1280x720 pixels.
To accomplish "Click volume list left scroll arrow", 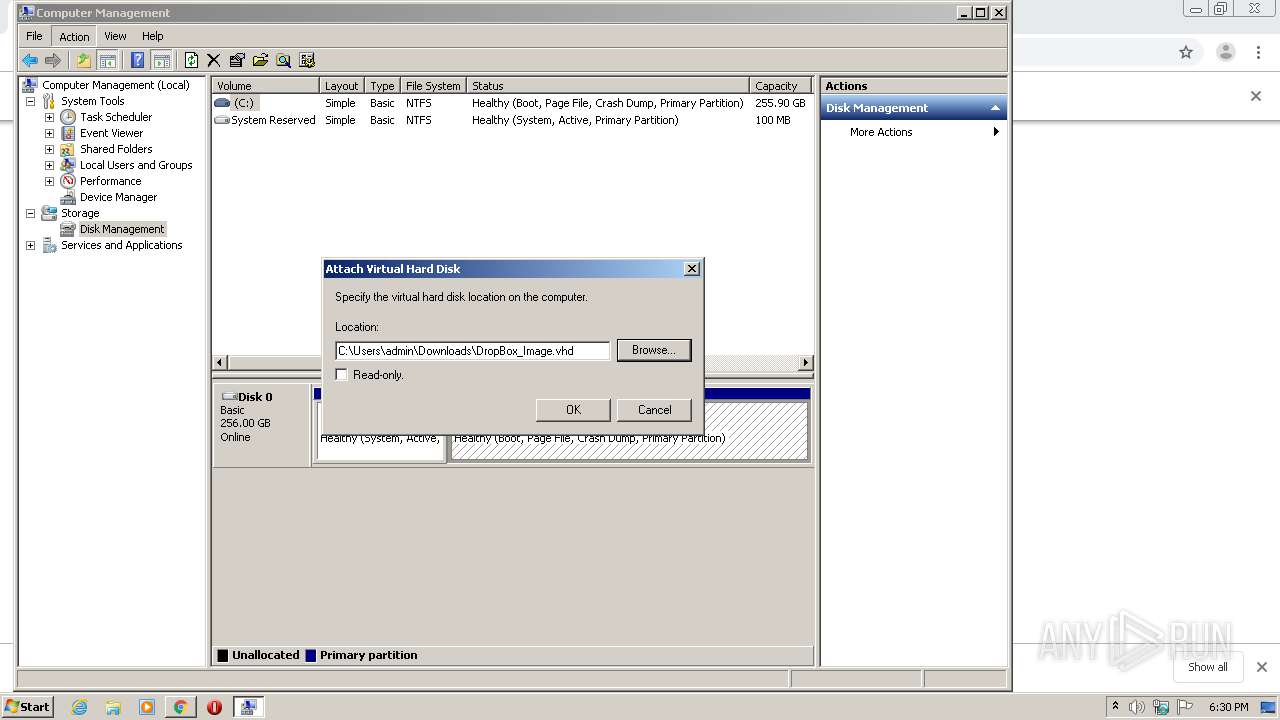I will 220,363.
